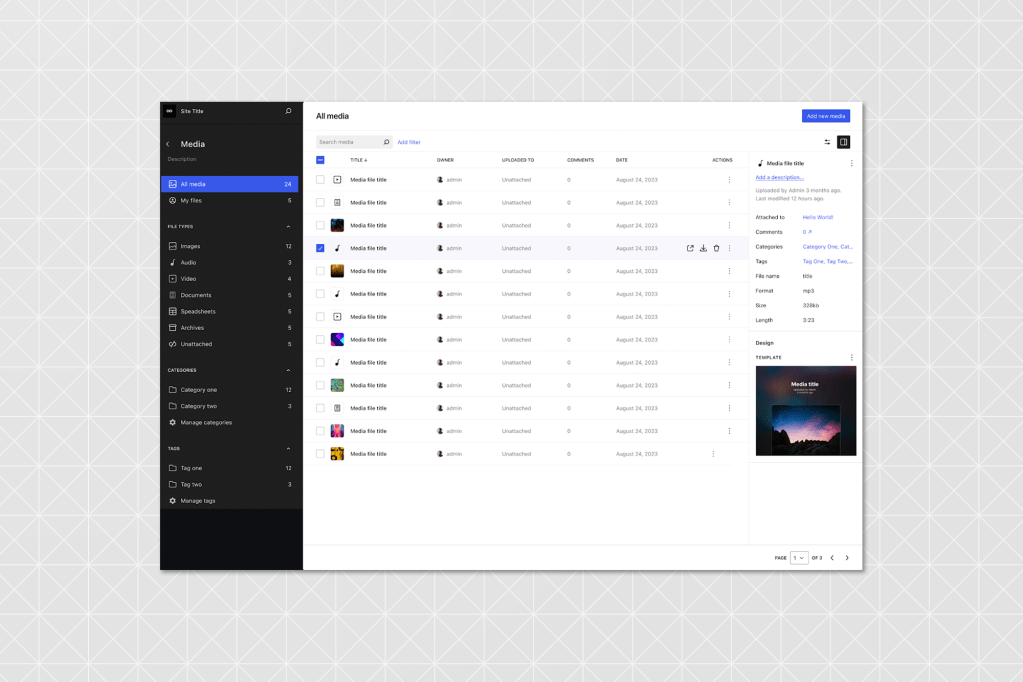Sort by the Title column header
Viewport: 1023px width, 682px height.
pos(359,160)
